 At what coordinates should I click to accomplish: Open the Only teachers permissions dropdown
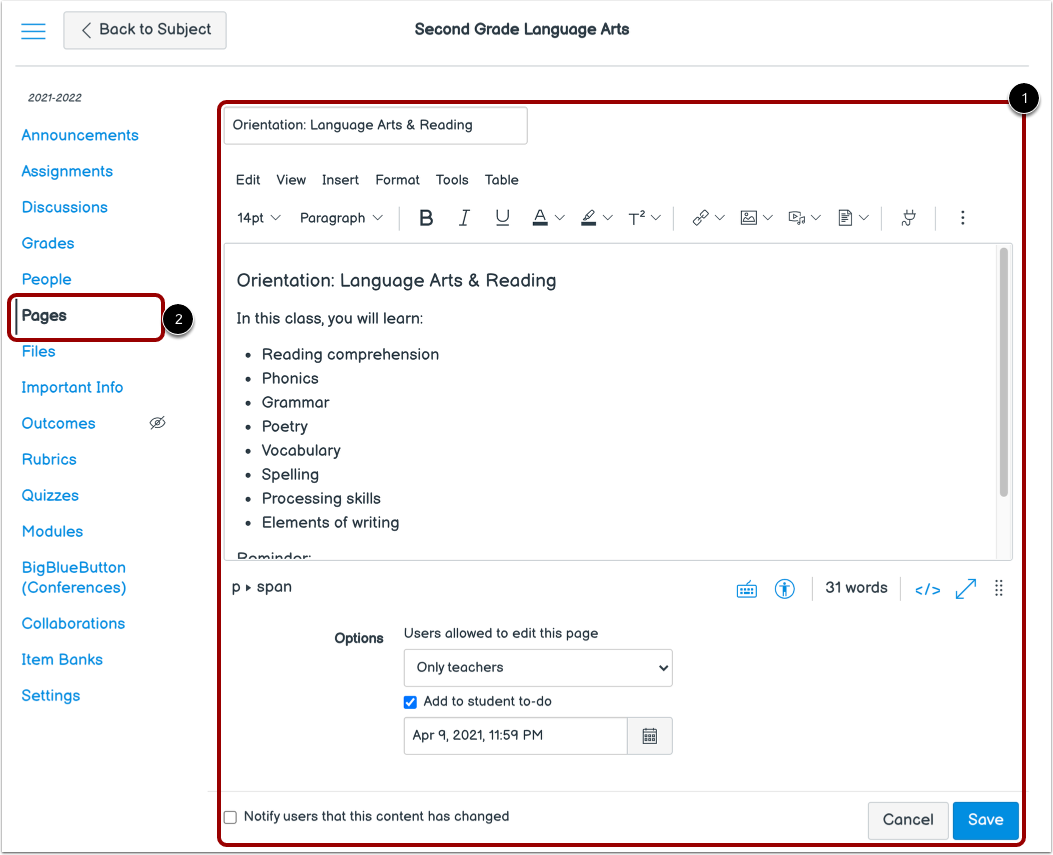[x=538, y=667]
